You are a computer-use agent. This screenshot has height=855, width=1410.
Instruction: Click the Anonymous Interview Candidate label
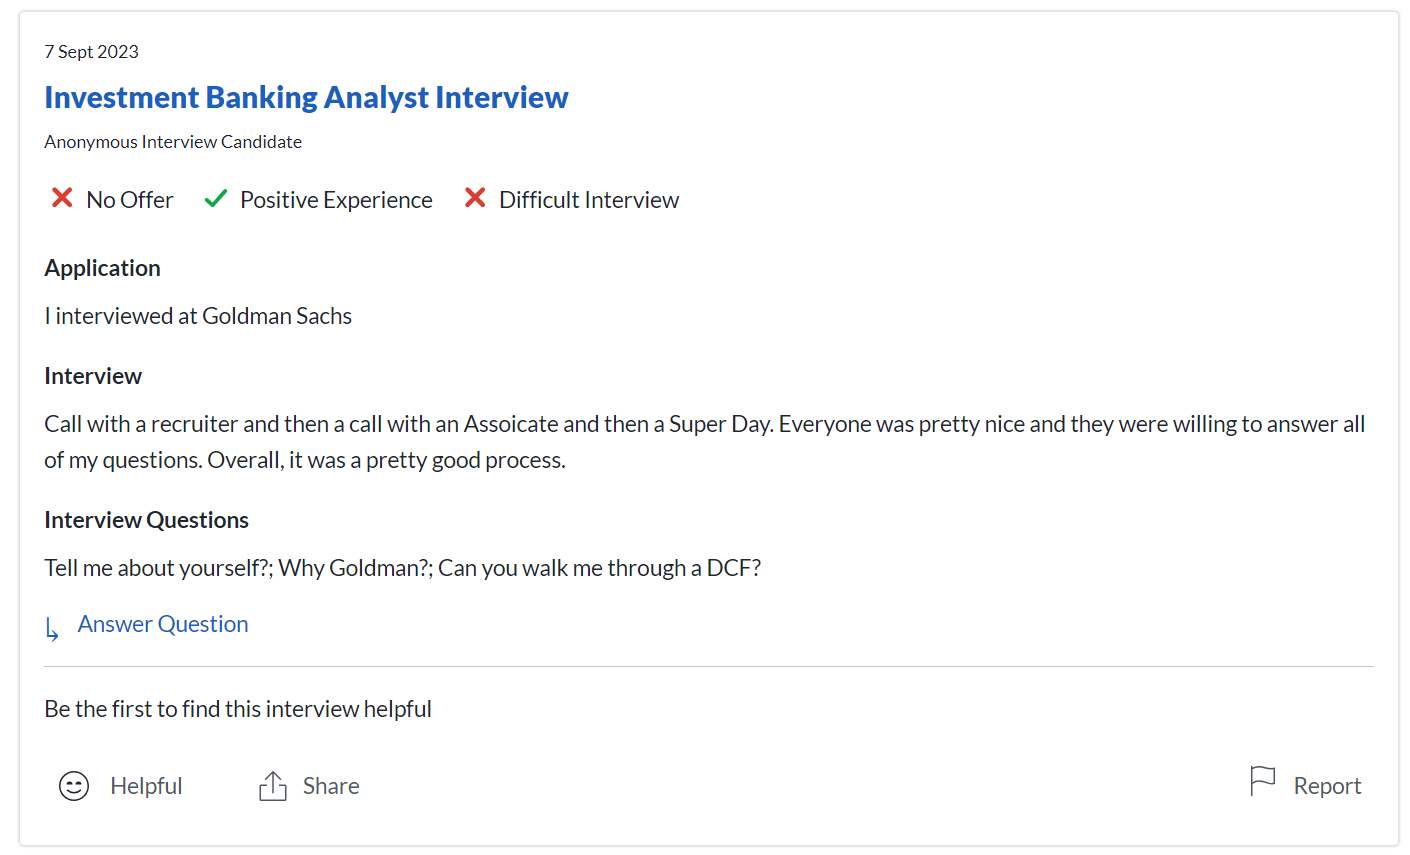coord(172,141)
